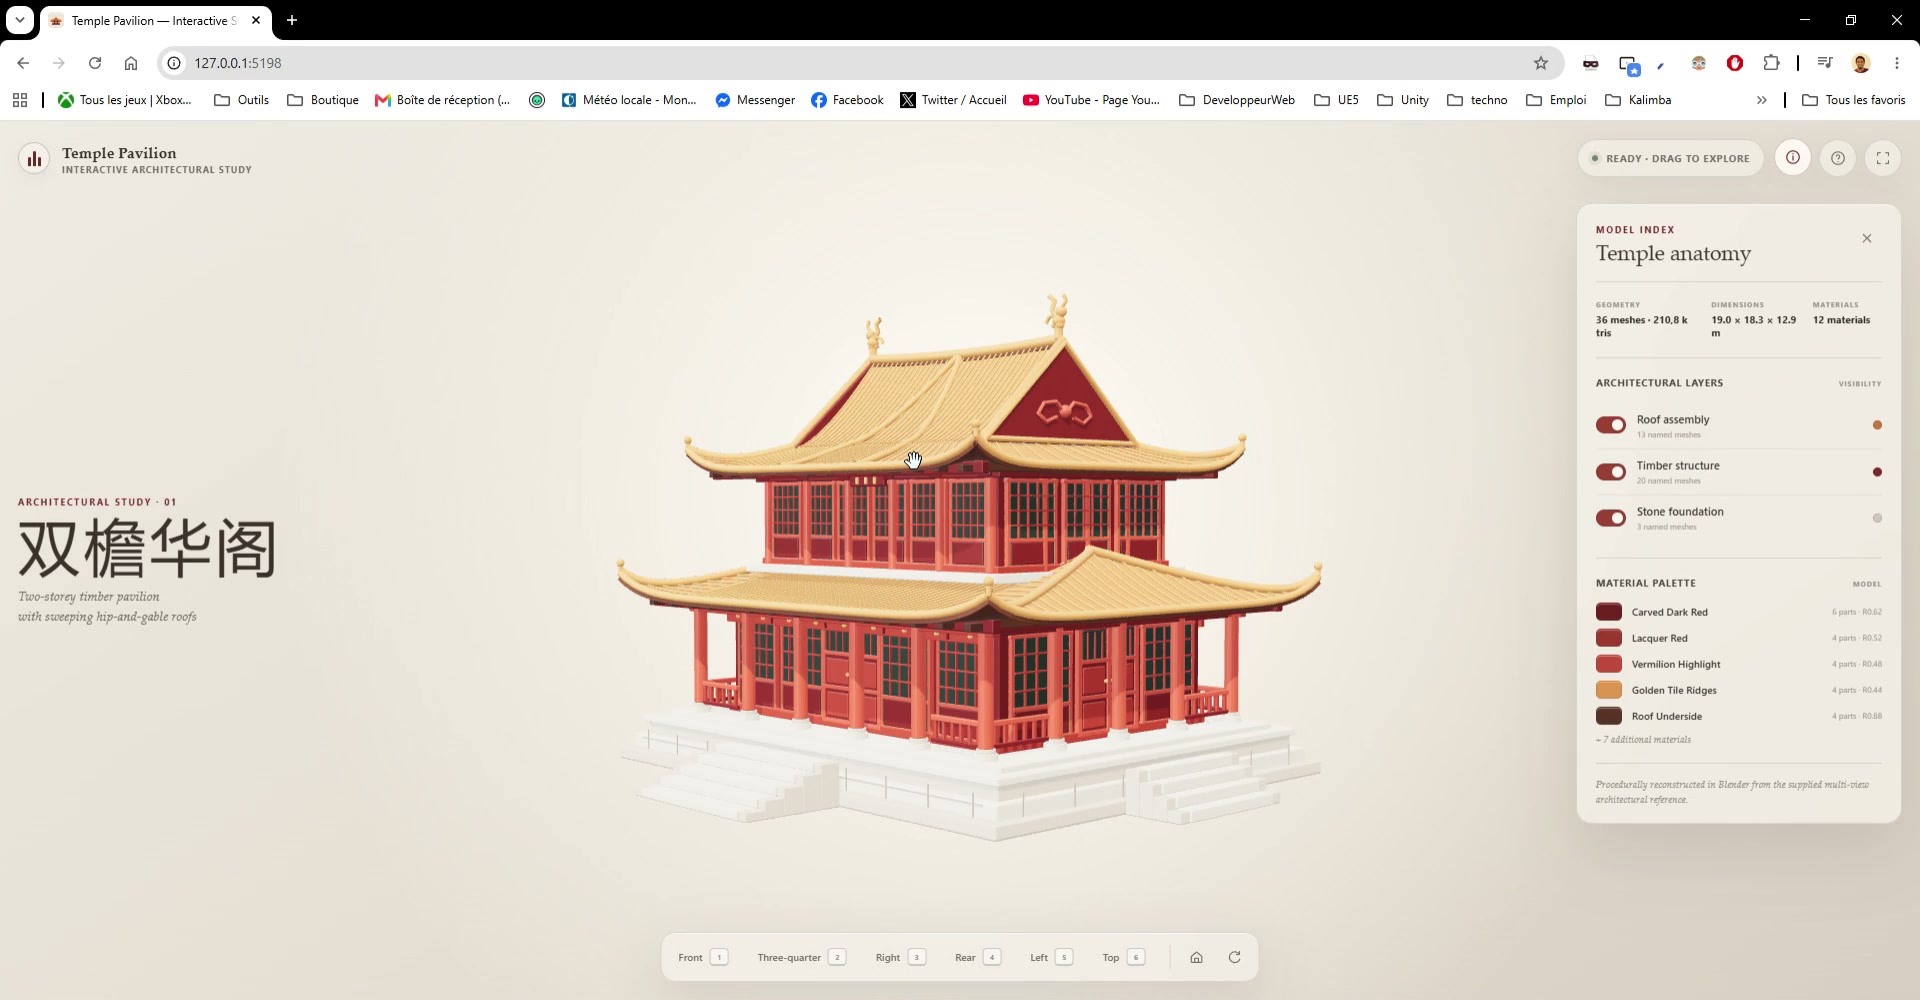Toggle Timber structure layer visibility
The image size is (1920, 1000).
click(1611, 472)
